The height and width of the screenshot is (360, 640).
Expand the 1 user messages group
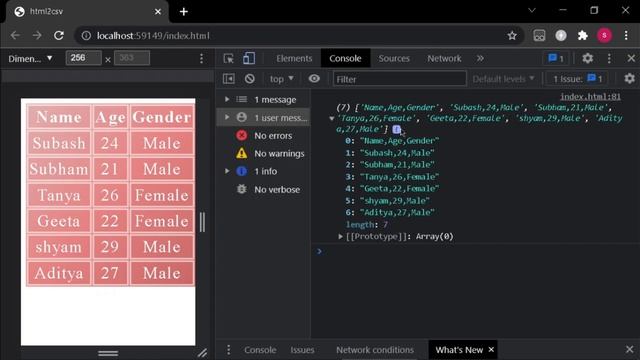pyautogui.click(x=227, y=117)
